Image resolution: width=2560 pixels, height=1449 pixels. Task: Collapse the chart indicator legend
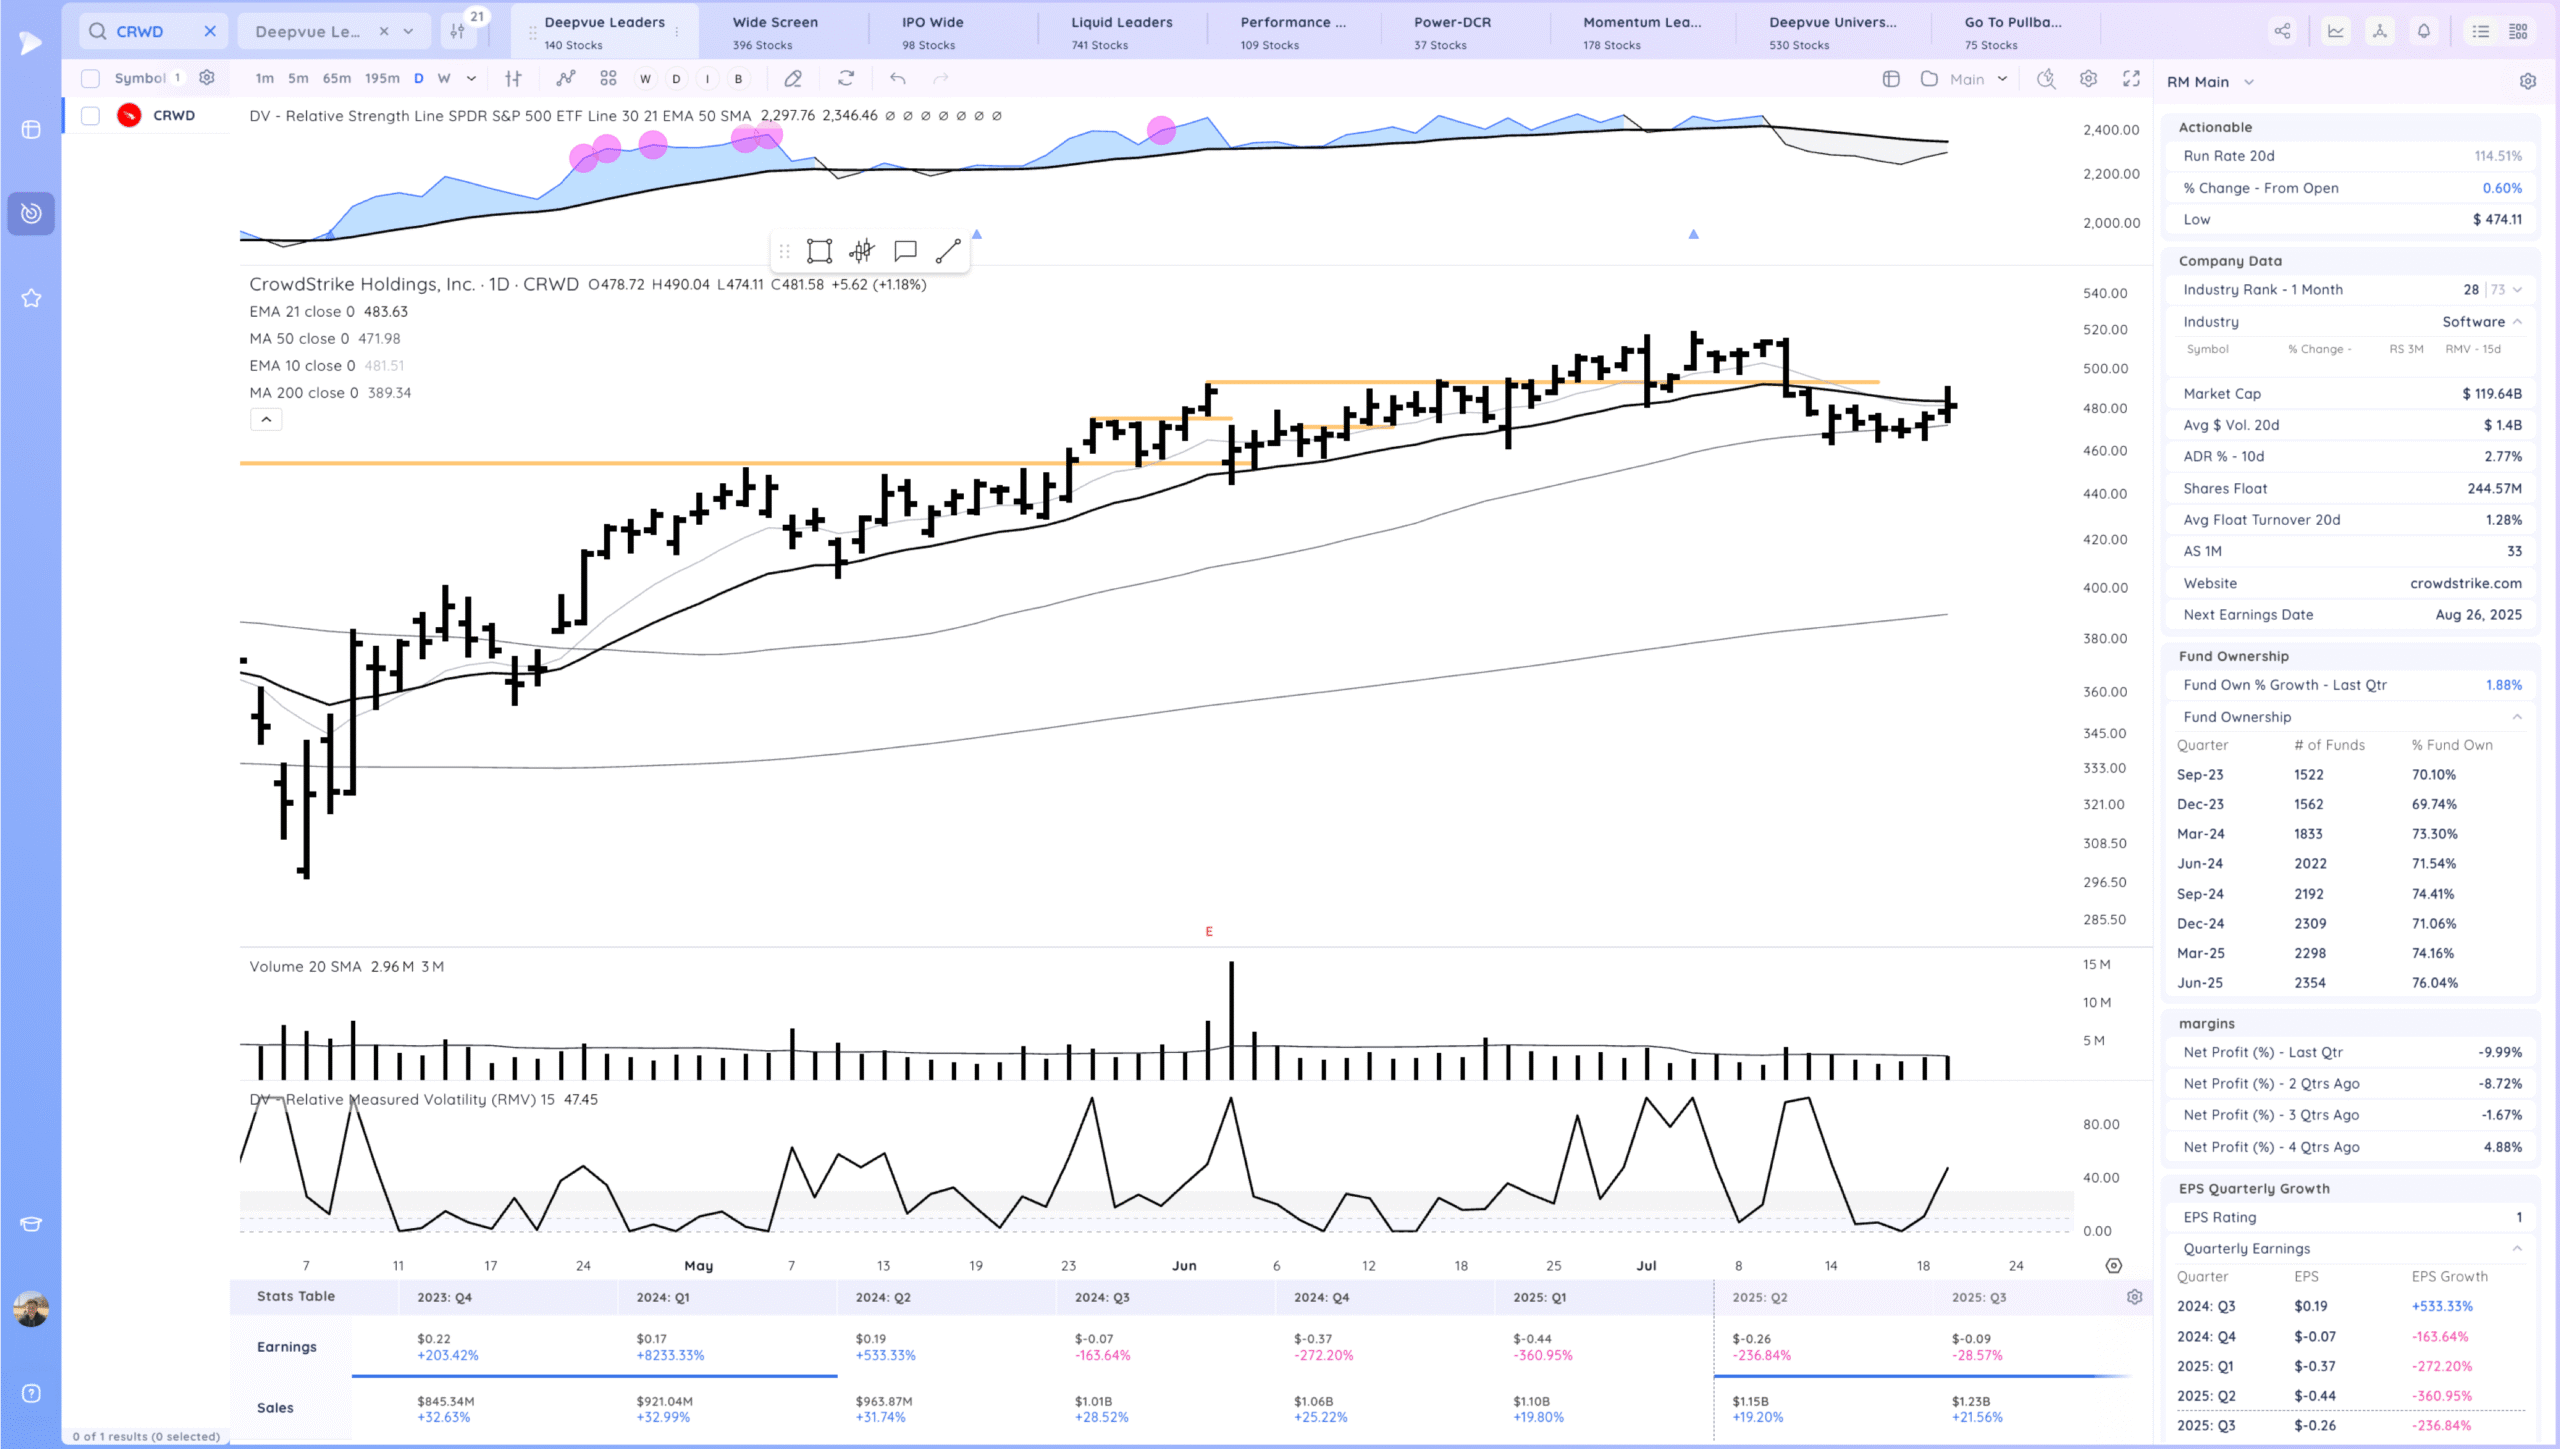tap(266, 420)
